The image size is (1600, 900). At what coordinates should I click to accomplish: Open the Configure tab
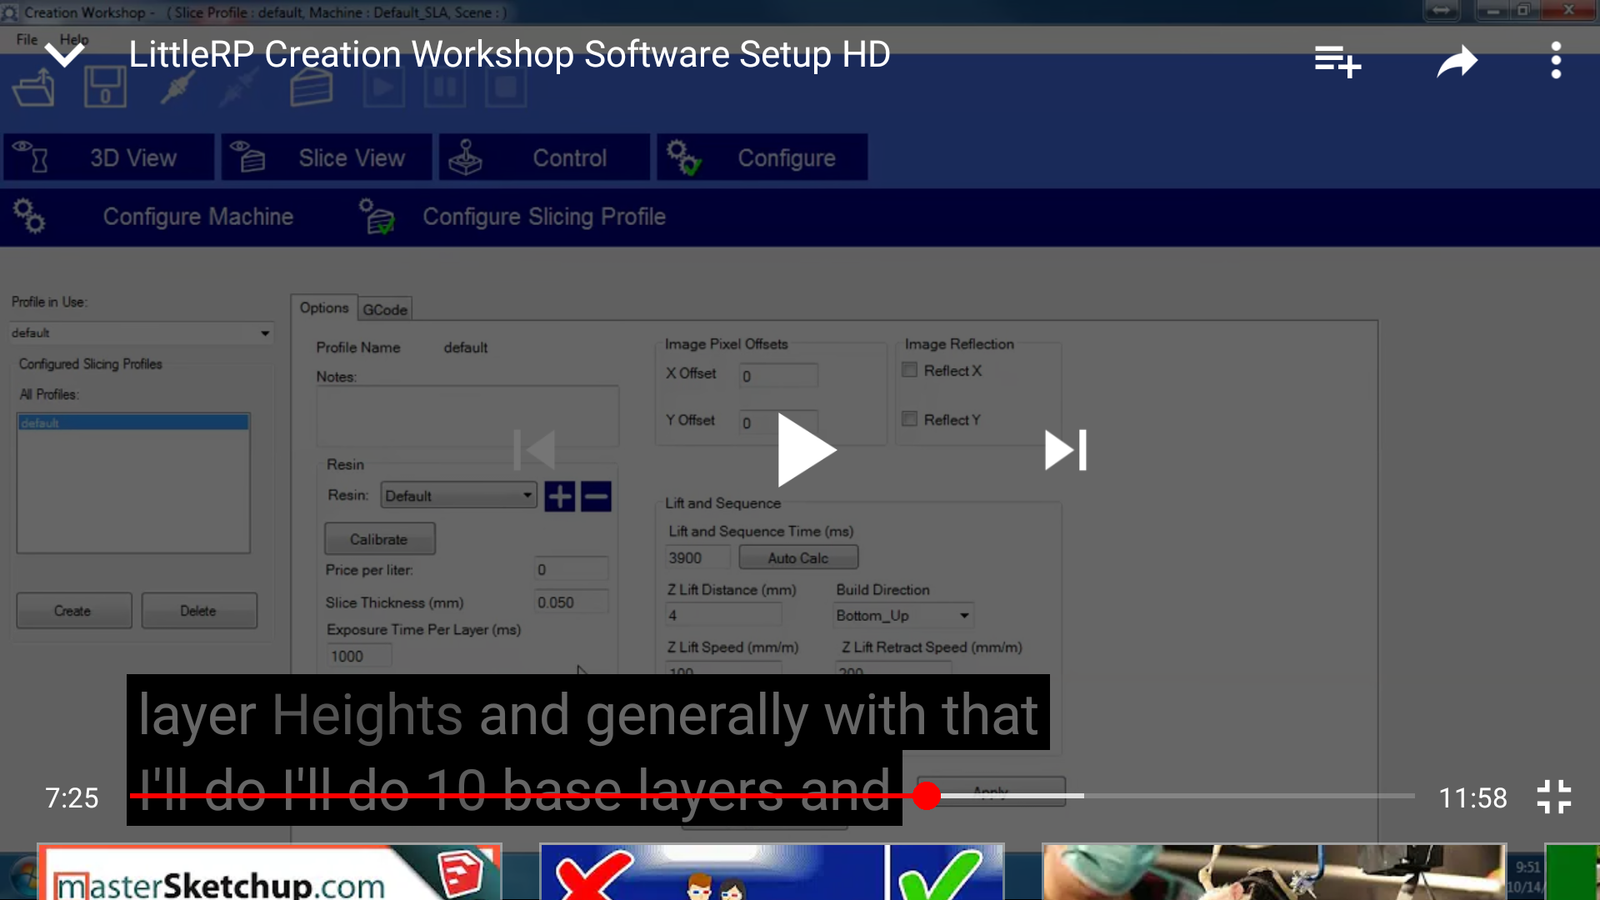pyautogui.click(x=762, y=158)
